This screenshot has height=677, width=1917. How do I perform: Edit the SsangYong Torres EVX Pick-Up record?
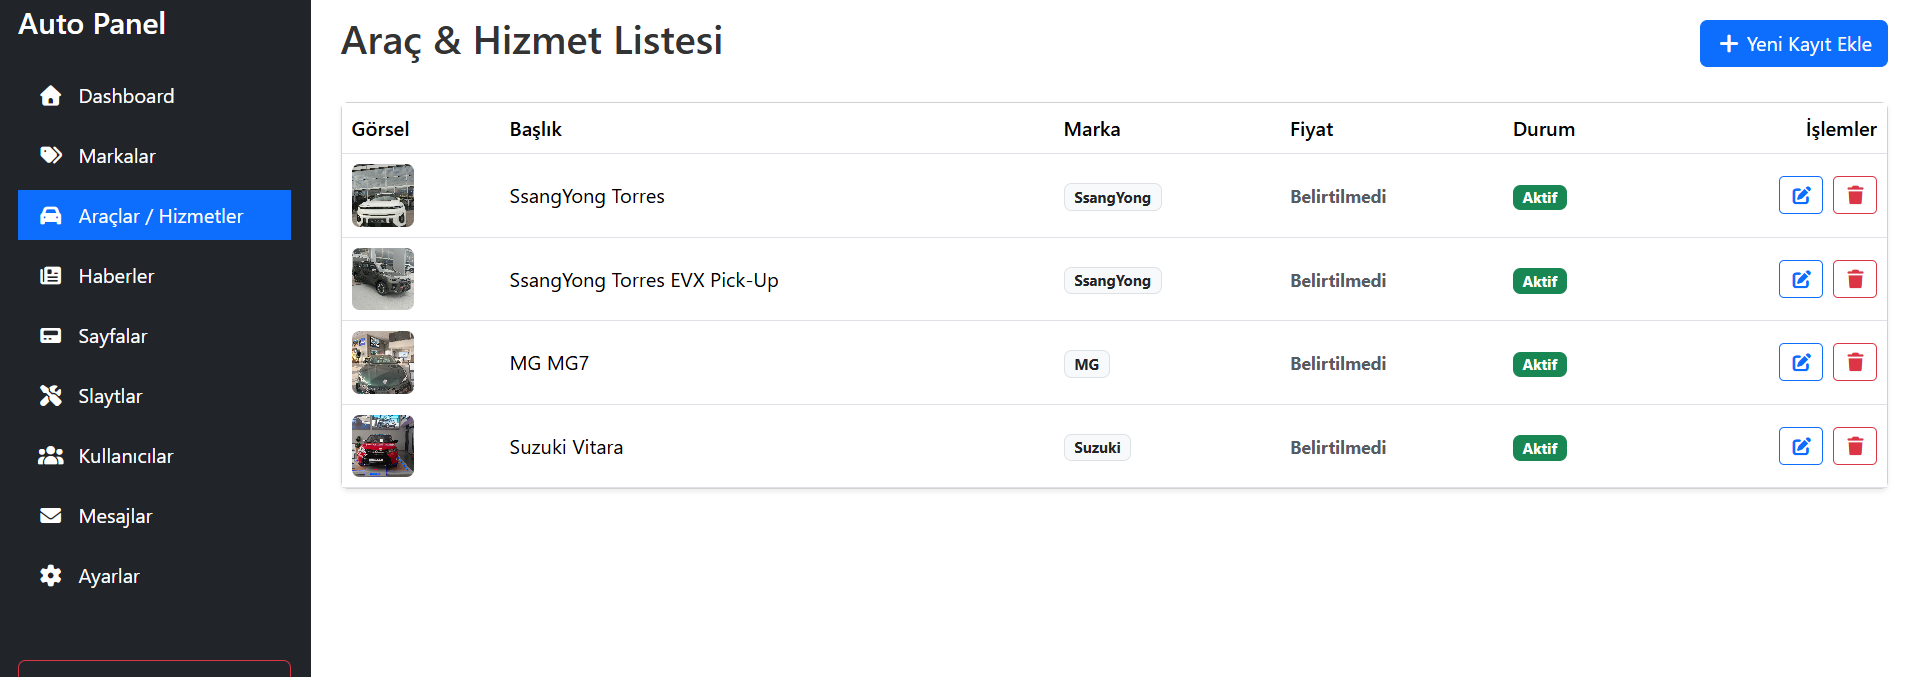point(1800,279)
